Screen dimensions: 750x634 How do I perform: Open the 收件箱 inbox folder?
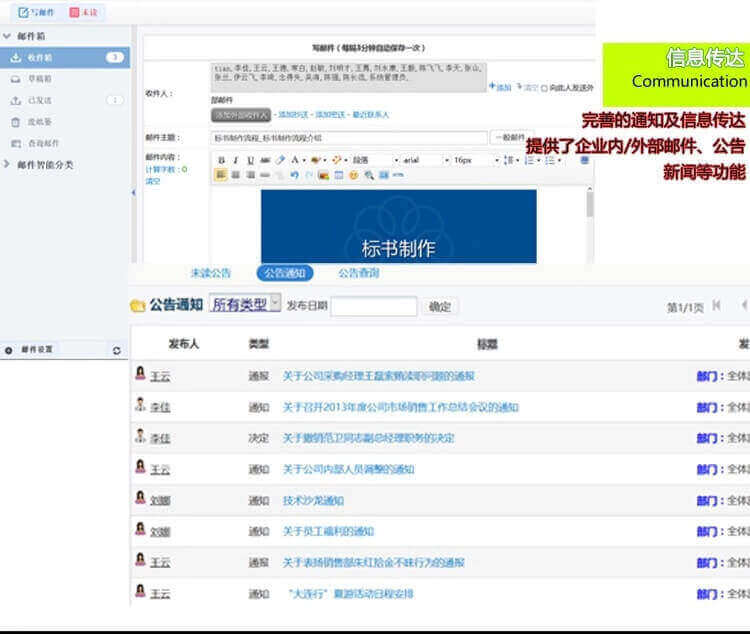tap(41, 58)
